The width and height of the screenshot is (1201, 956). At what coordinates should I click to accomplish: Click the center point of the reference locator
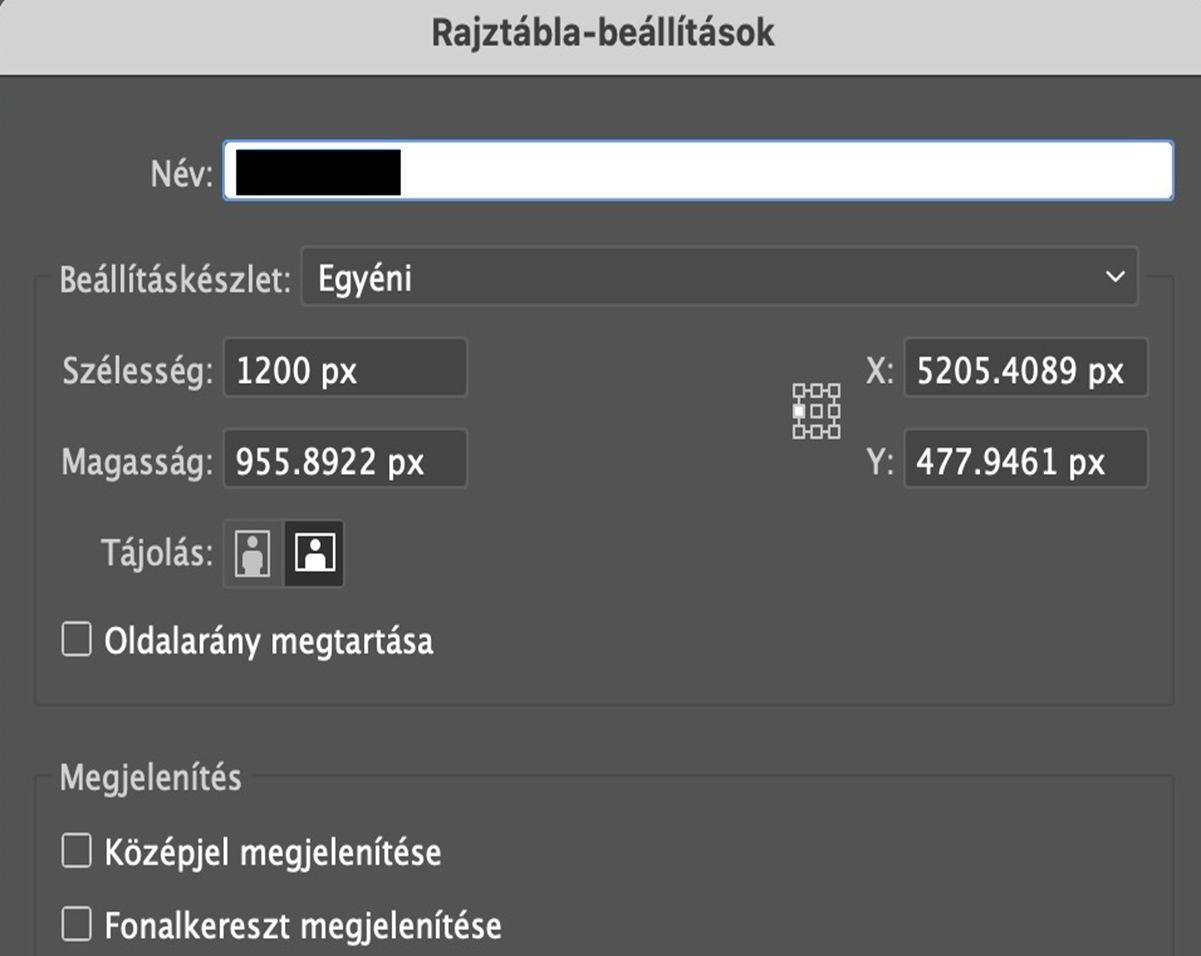816,410
